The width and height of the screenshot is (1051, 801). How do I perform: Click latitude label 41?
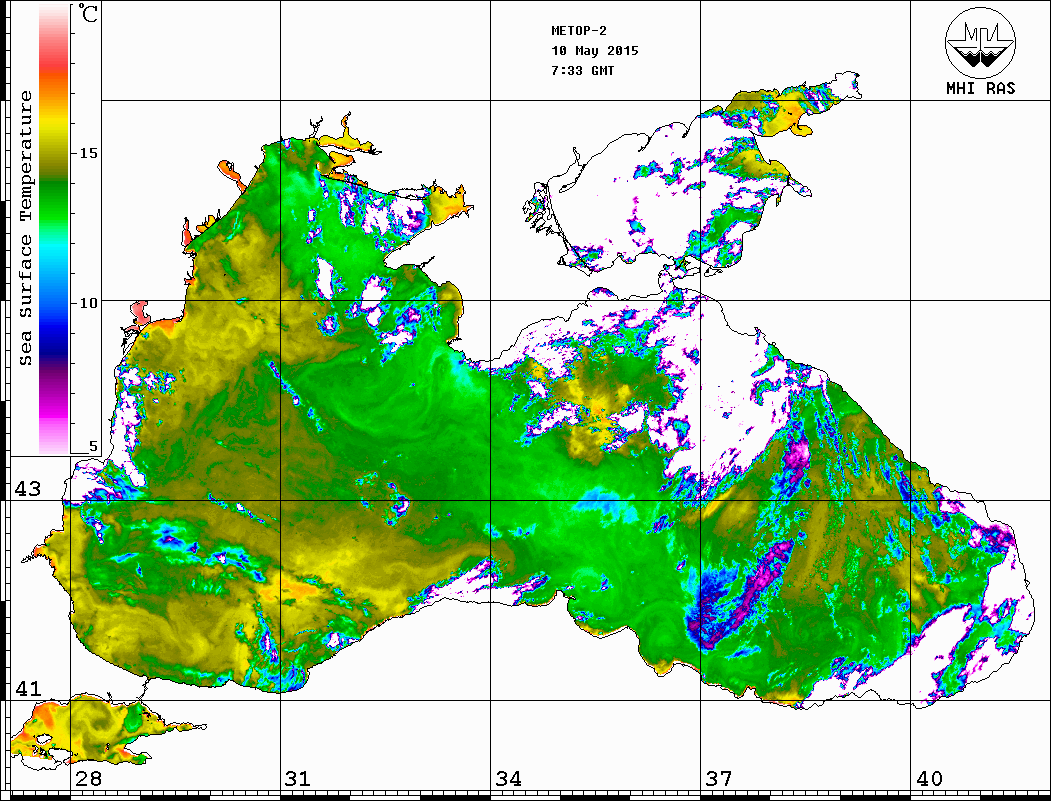27,689
